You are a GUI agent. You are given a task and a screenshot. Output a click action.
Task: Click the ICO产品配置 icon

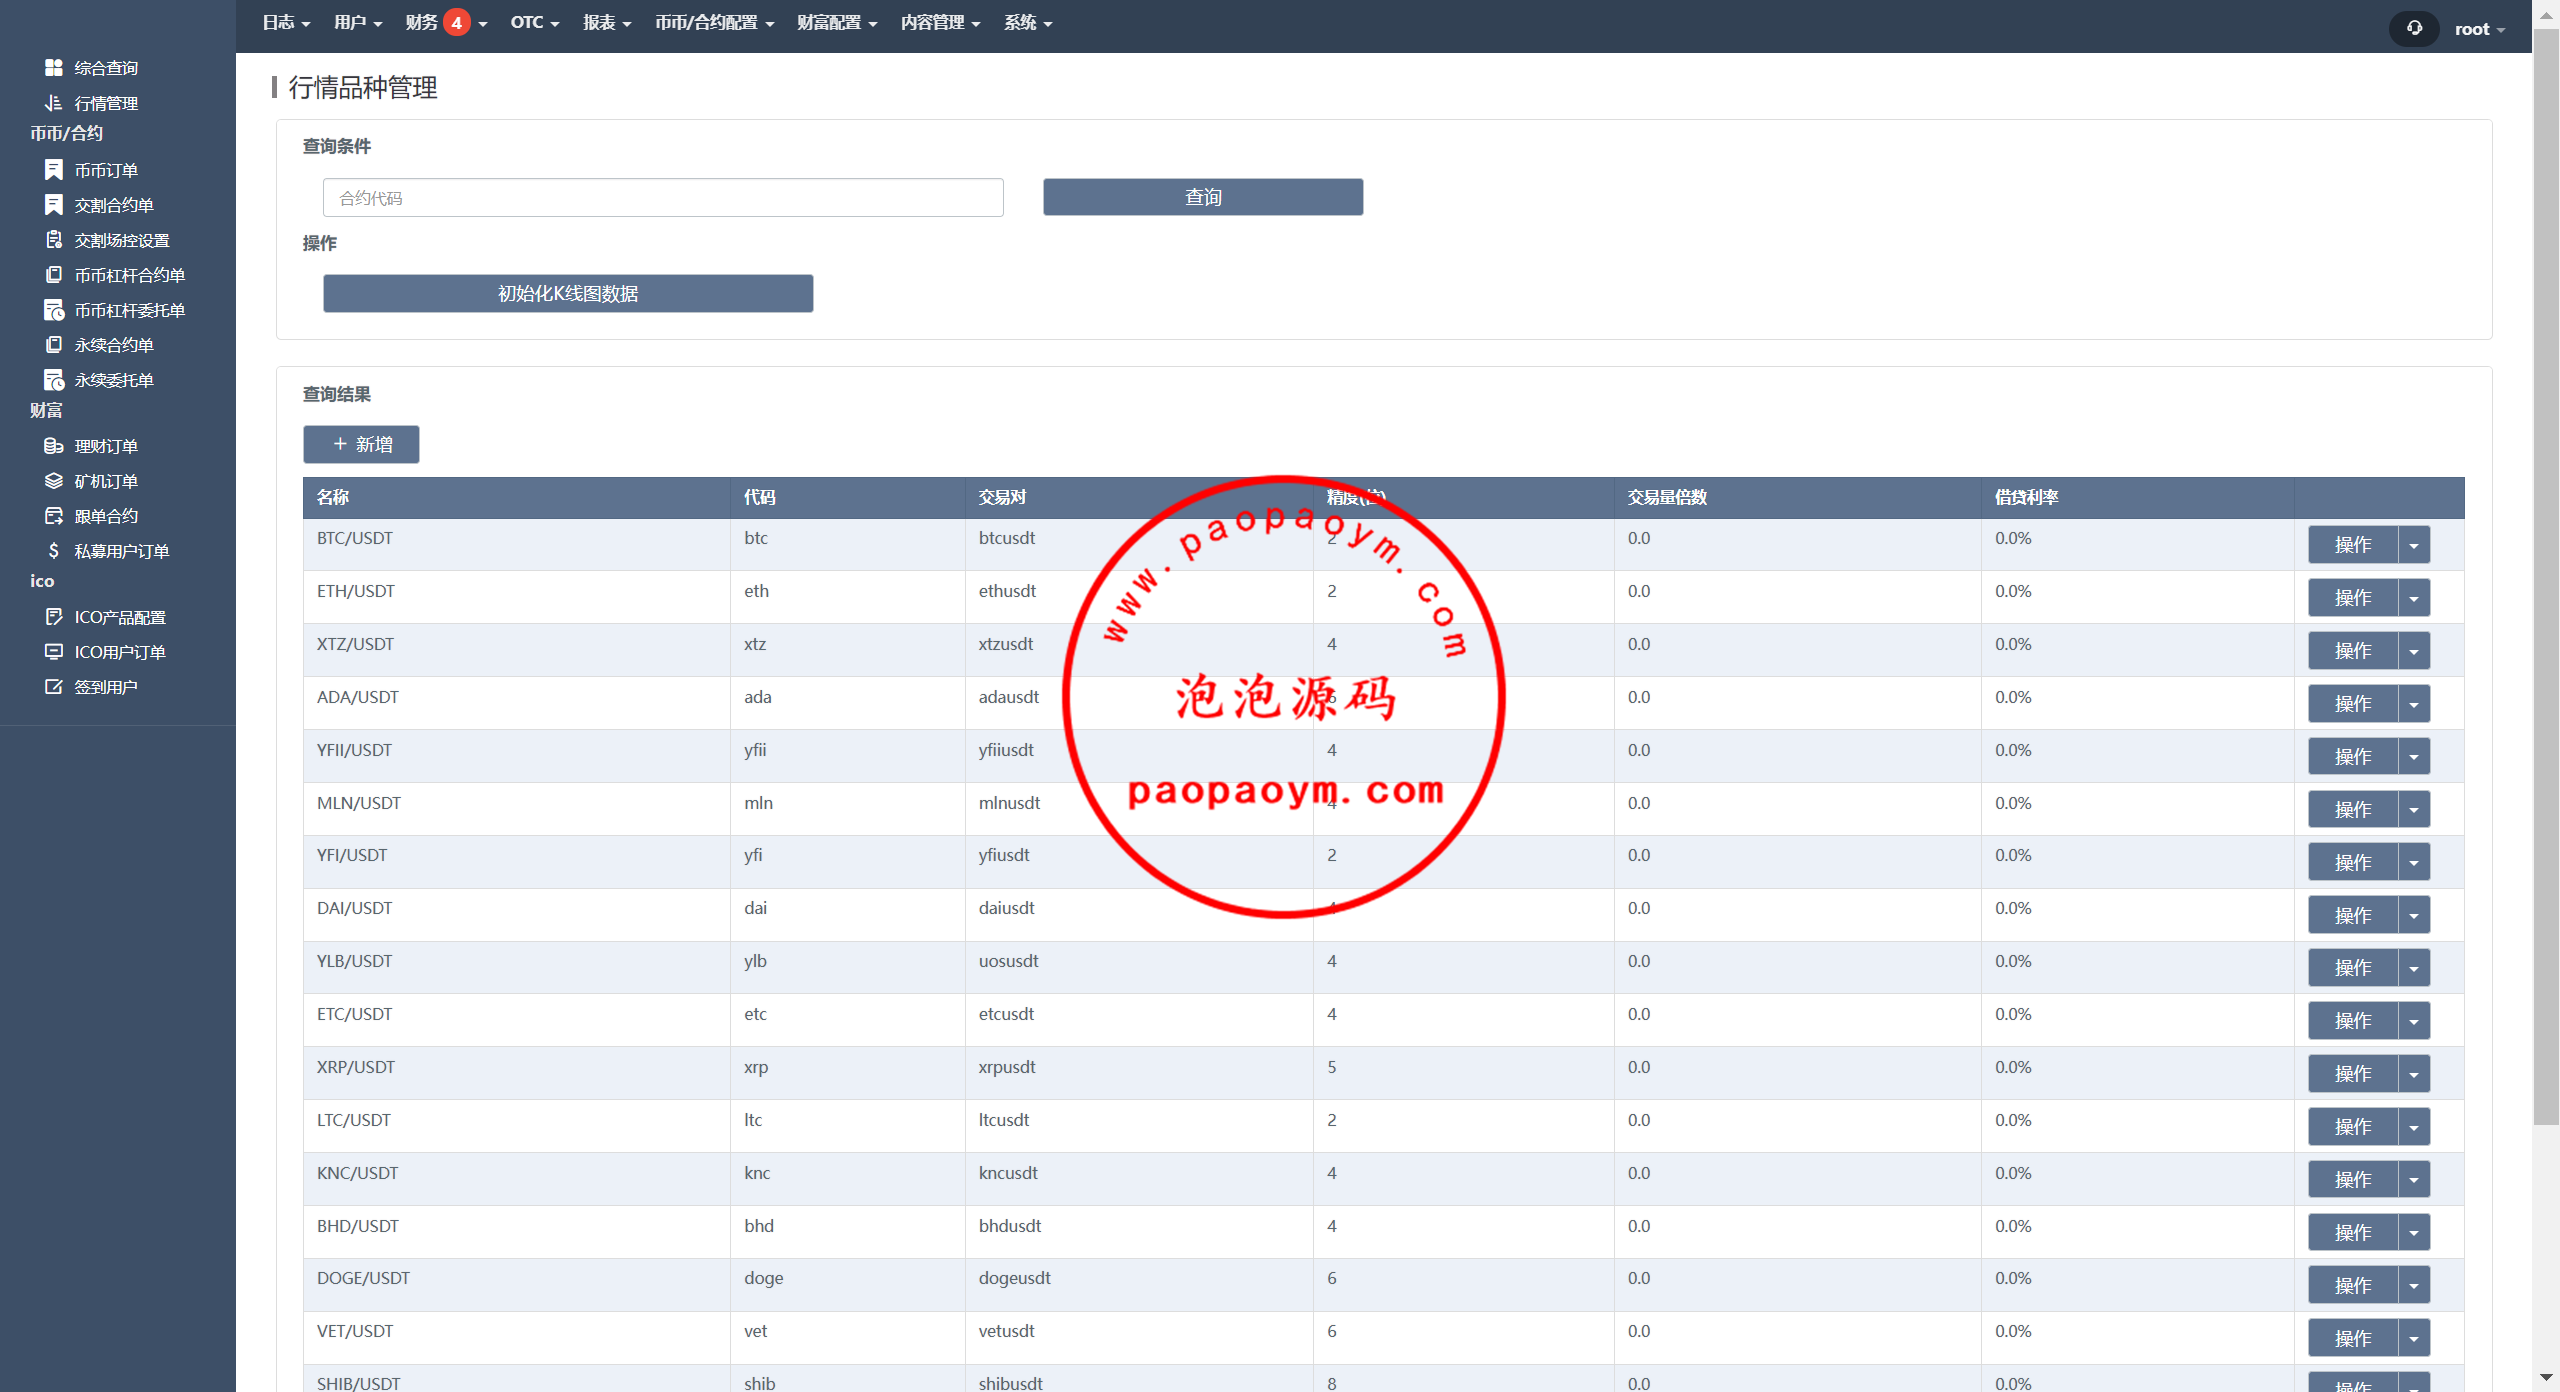click(54, 617)
